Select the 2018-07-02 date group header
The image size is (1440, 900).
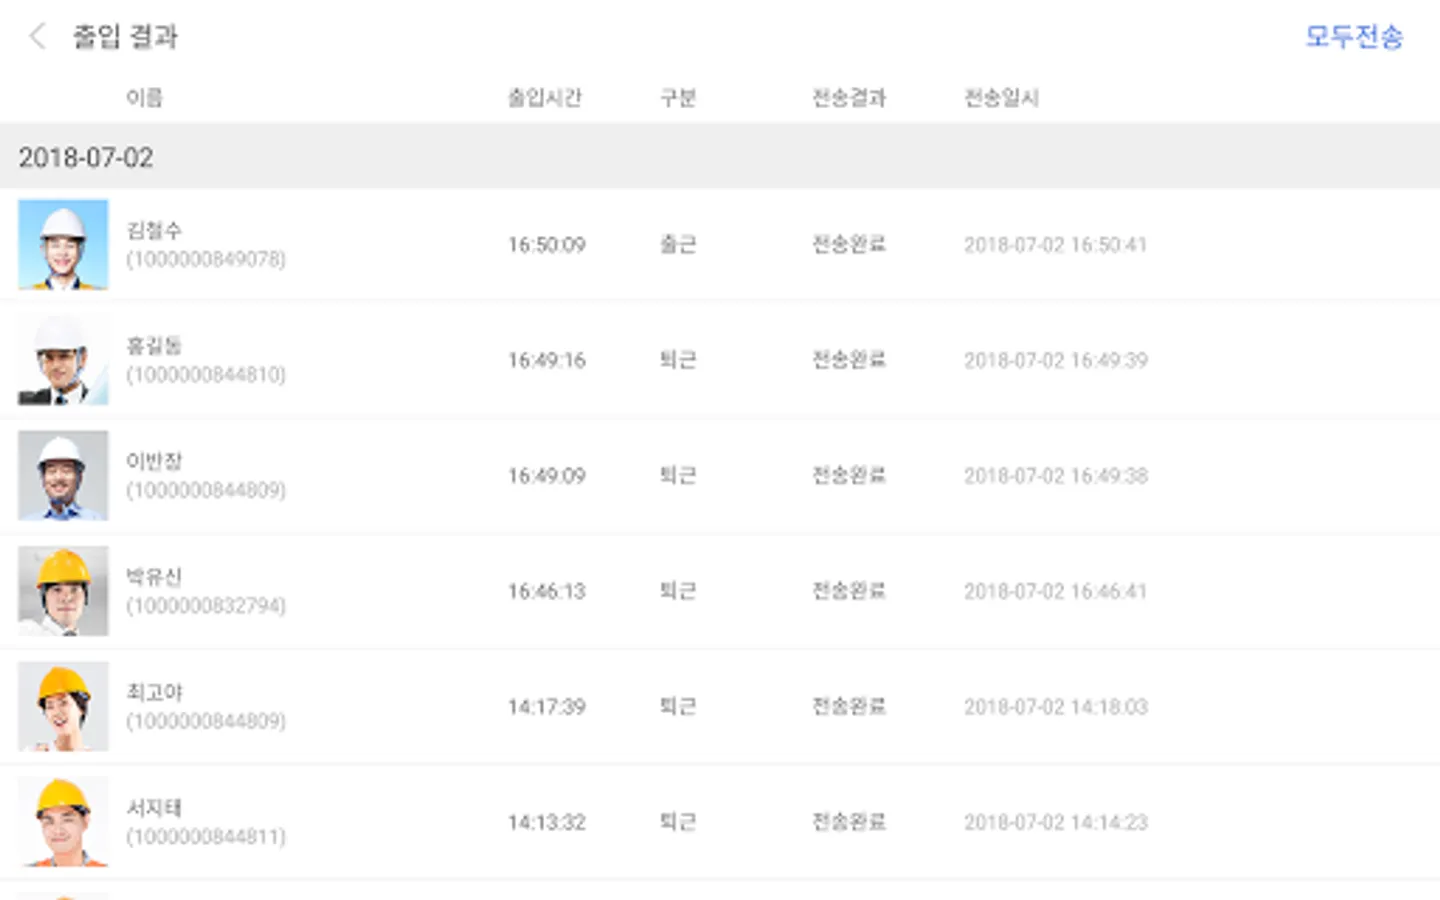pyautogui.click(x=86, y=158)
